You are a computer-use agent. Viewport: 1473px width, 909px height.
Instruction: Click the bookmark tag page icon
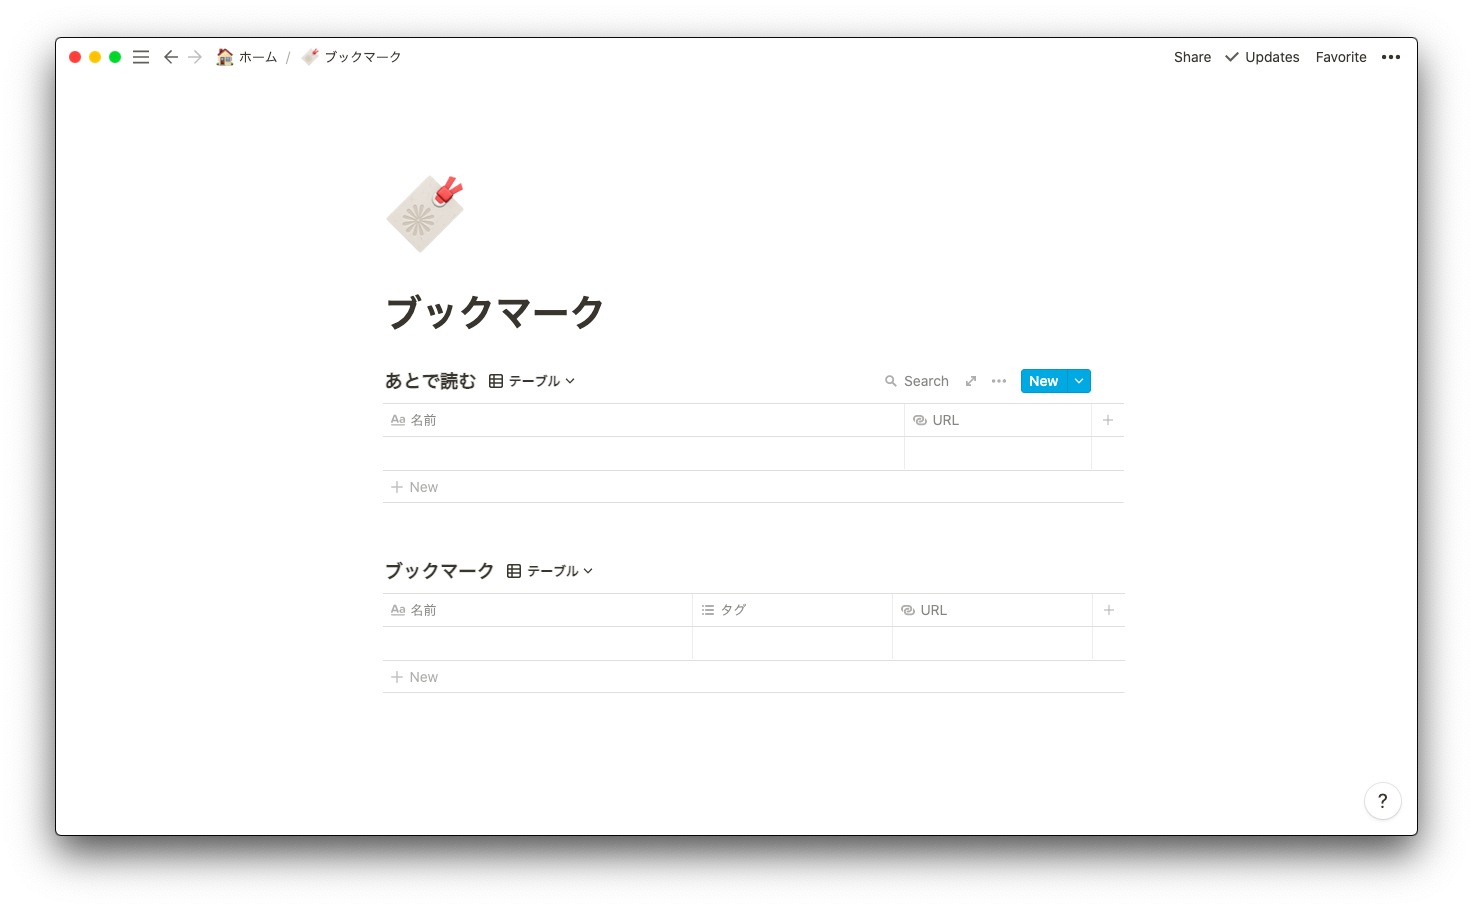coord(425,214)
